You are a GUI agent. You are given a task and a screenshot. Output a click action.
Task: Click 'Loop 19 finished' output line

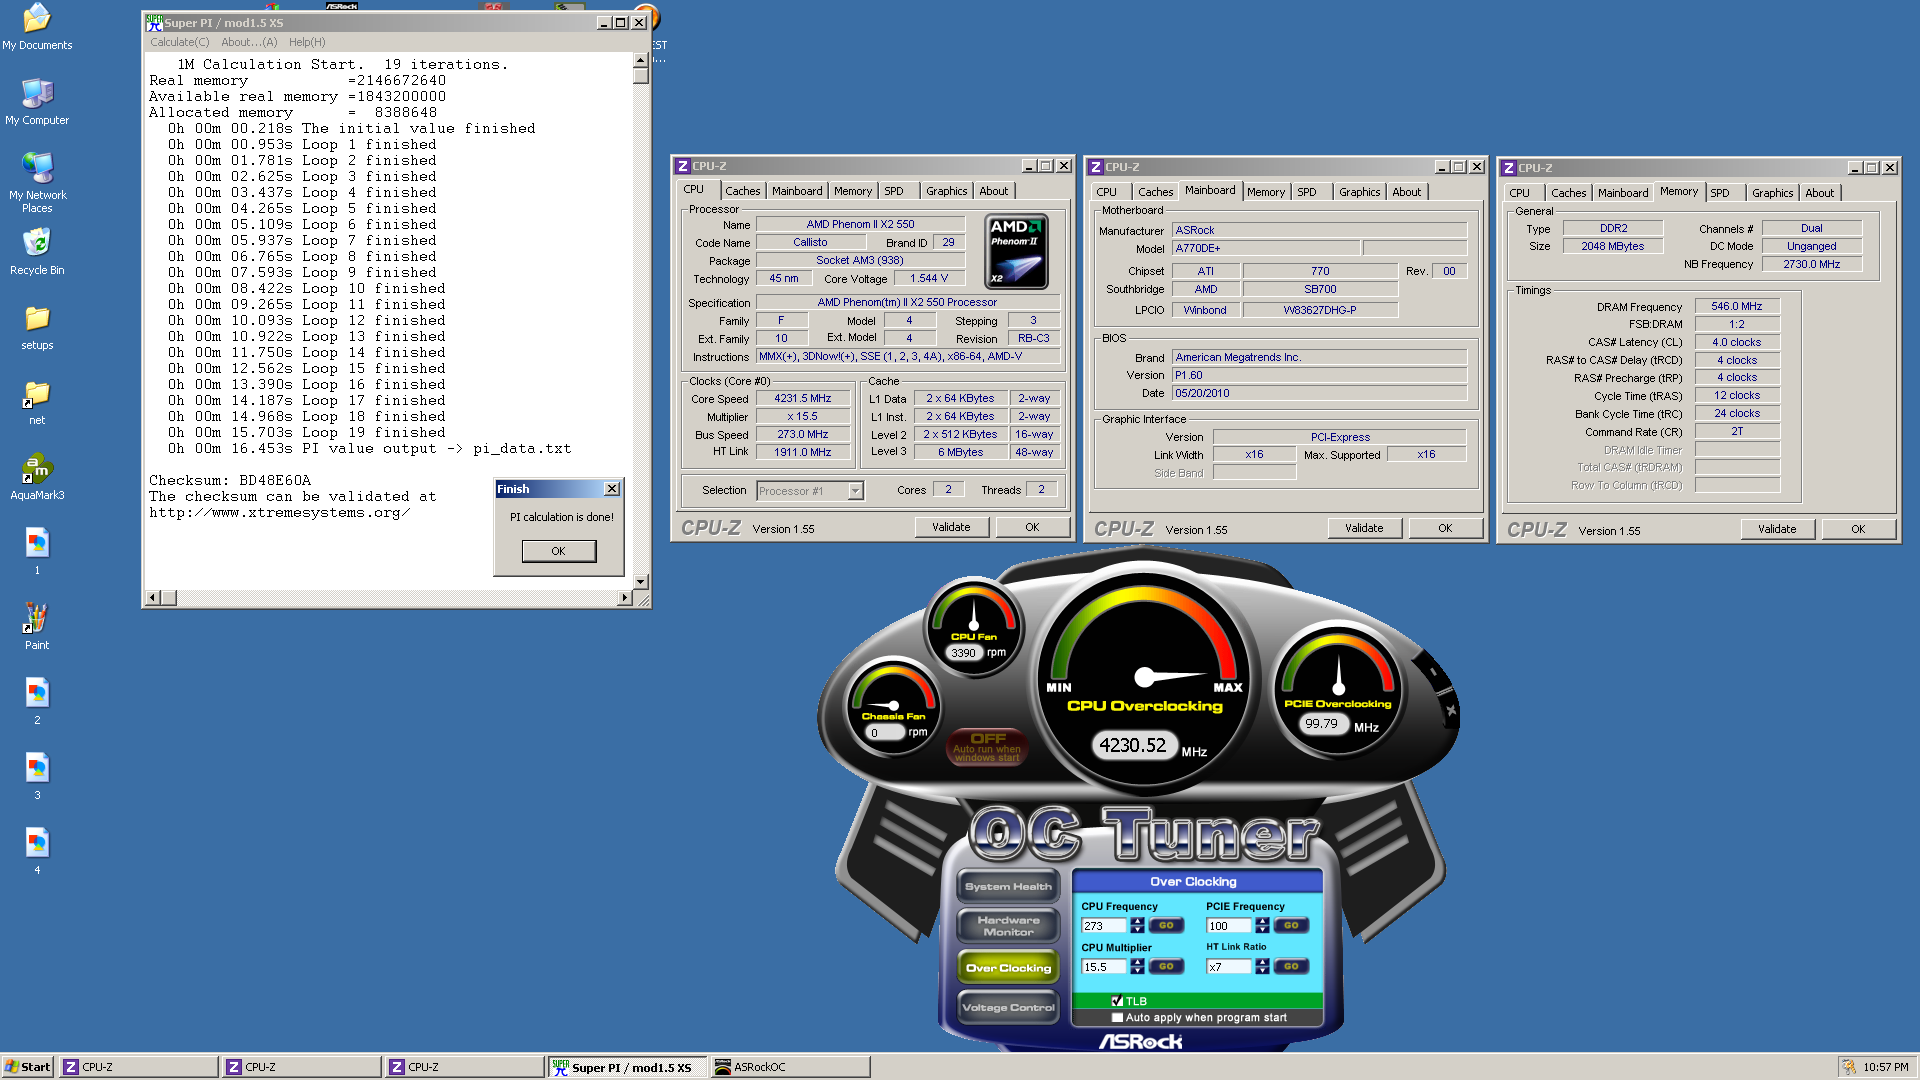306,432
